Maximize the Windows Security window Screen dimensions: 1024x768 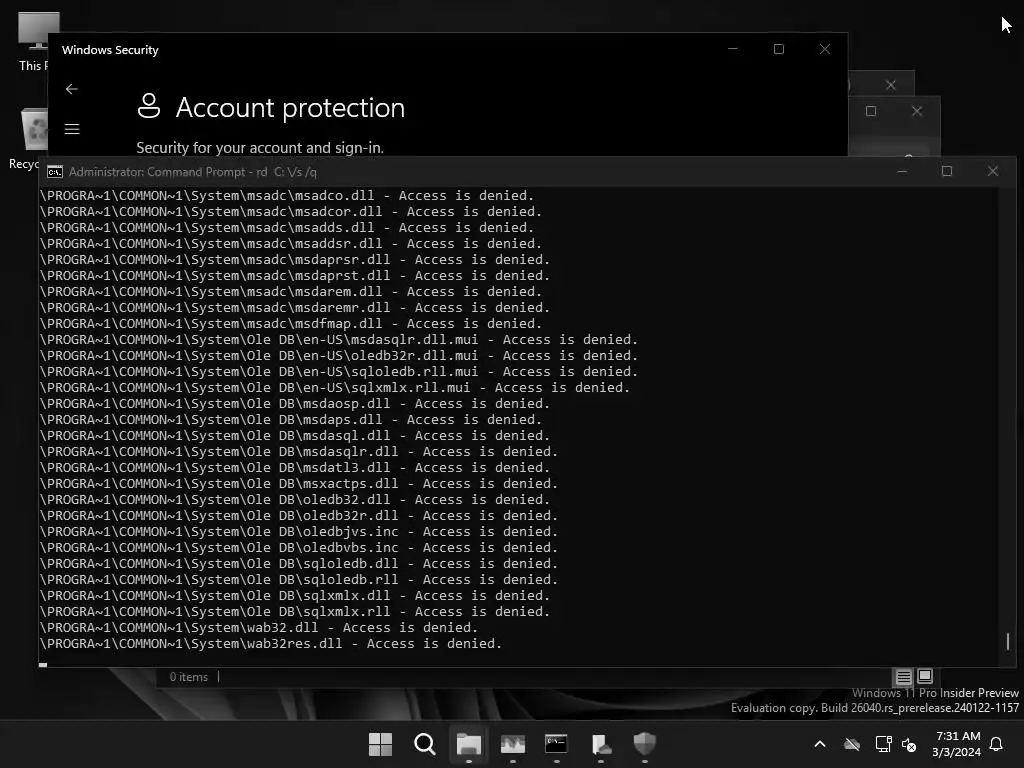[778, 49]
